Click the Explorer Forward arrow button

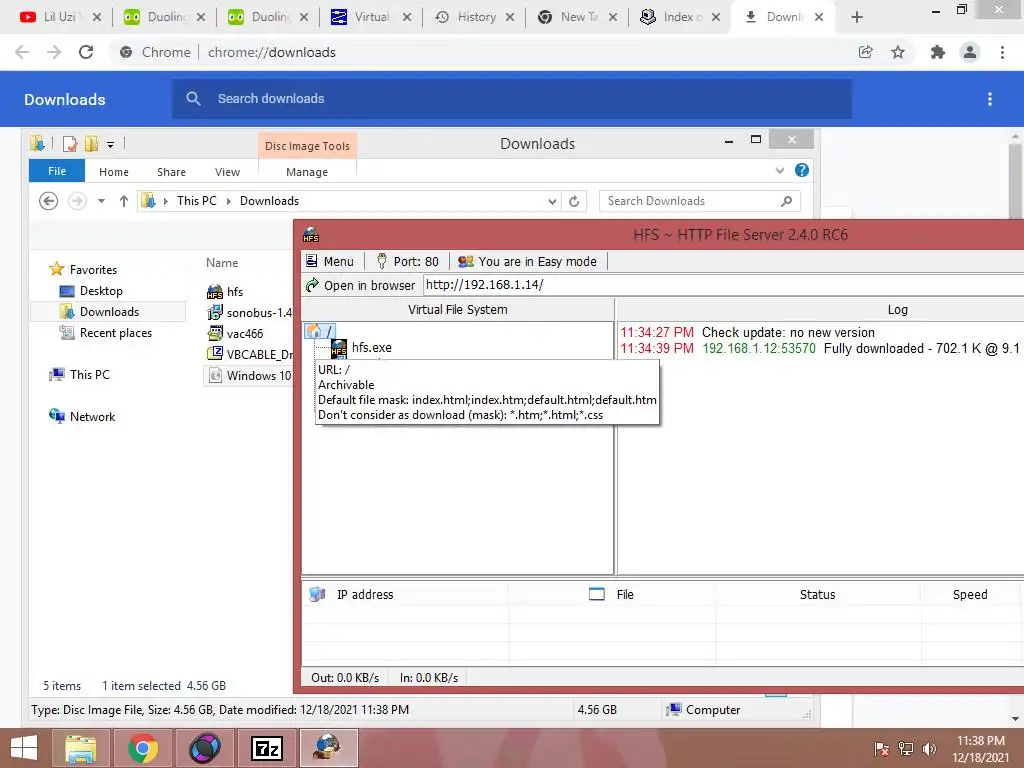pyautogui.click(x=77, y=200)
